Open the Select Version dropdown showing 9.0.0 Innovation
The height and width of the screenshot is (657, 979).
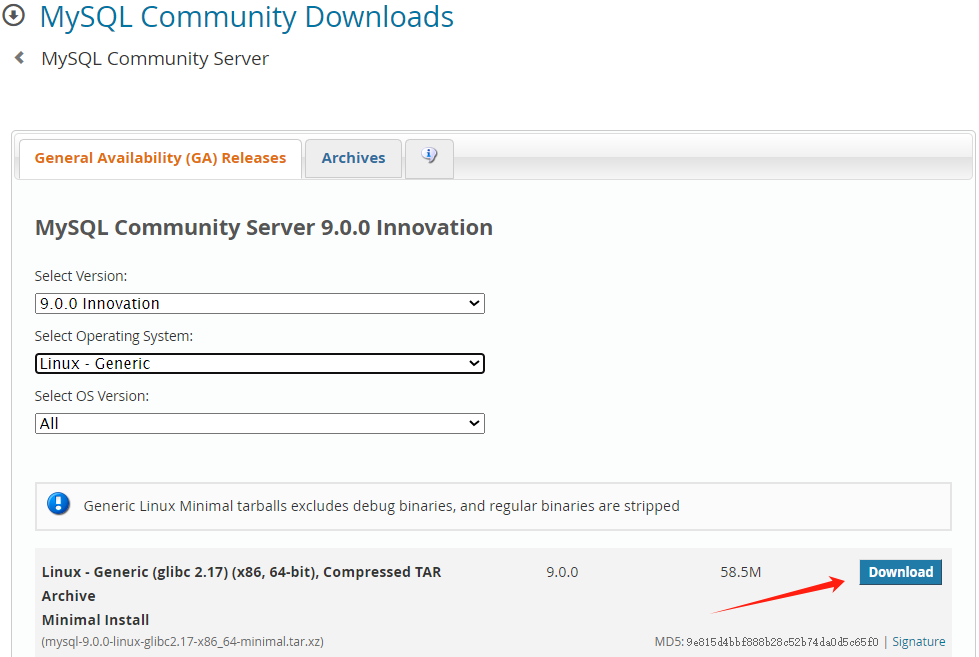pos(260,304)
